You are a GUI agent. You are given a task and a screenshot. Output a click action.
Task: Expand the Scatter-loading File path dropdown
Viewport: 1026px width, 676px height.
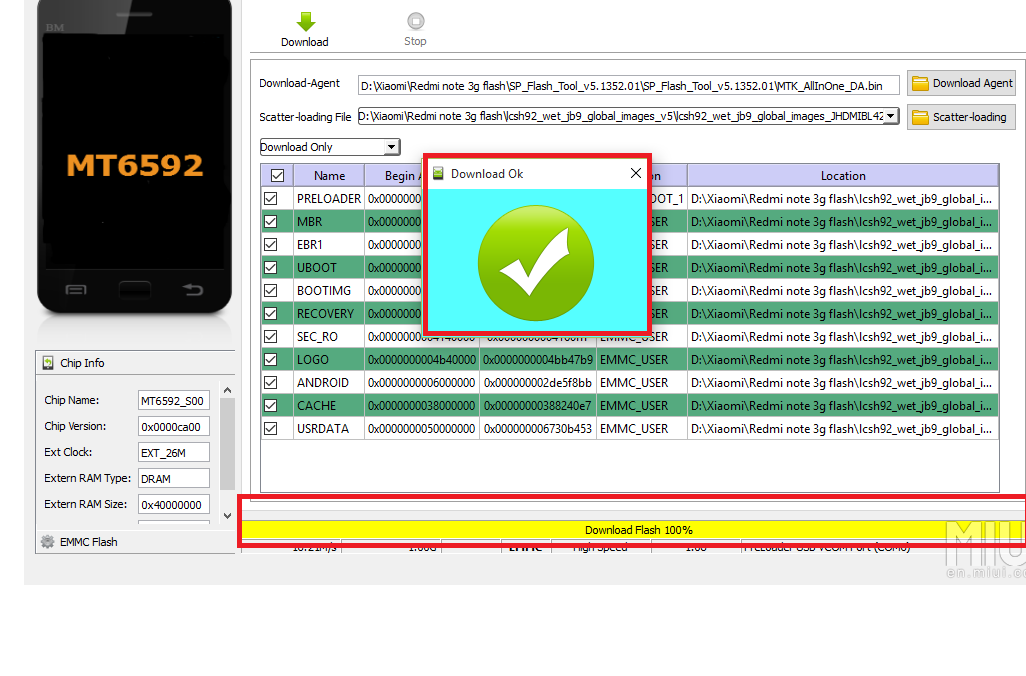coord(890,116)
